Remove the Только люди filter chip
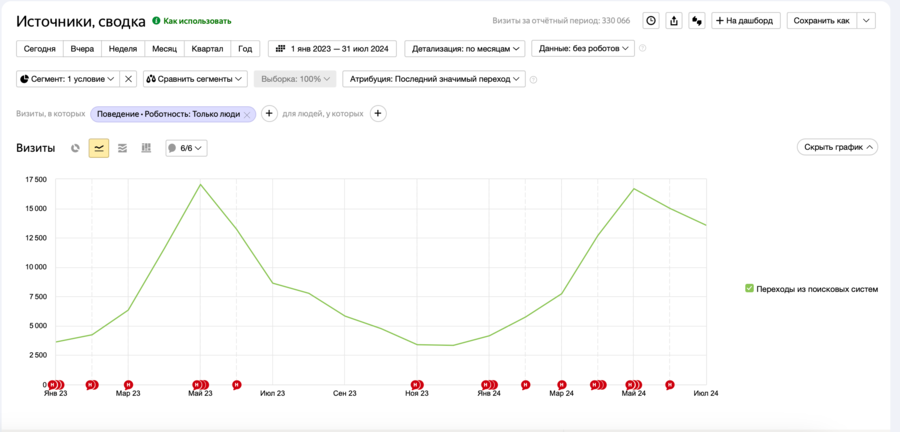Viewport: 900px width, 432px height. [247, 114]
